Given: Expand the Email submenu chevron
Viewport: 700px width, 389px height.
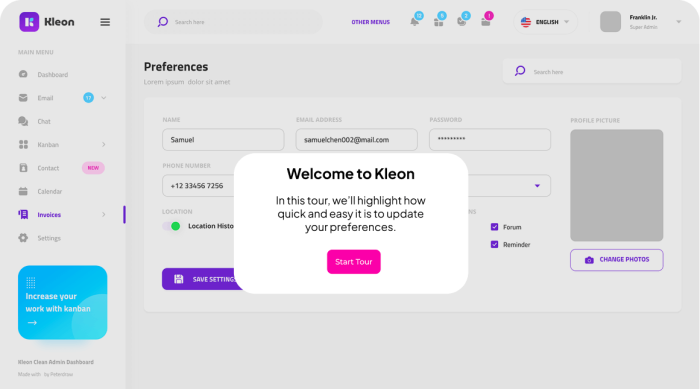Looking at the screenshot, I should click(x=104, y=98).
